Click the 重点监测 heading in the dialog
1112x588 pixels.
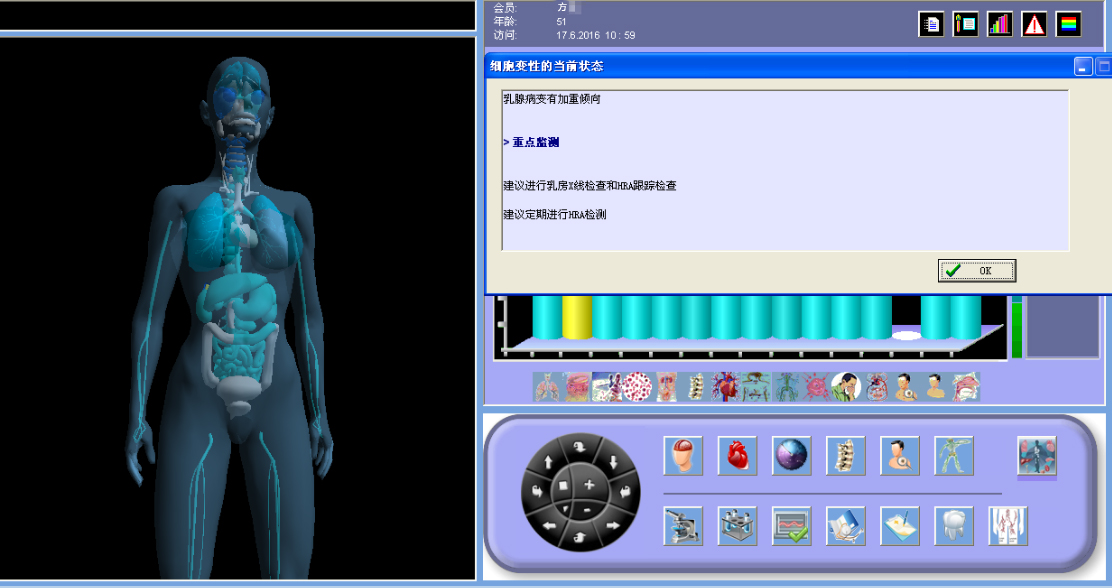[535, 143]
